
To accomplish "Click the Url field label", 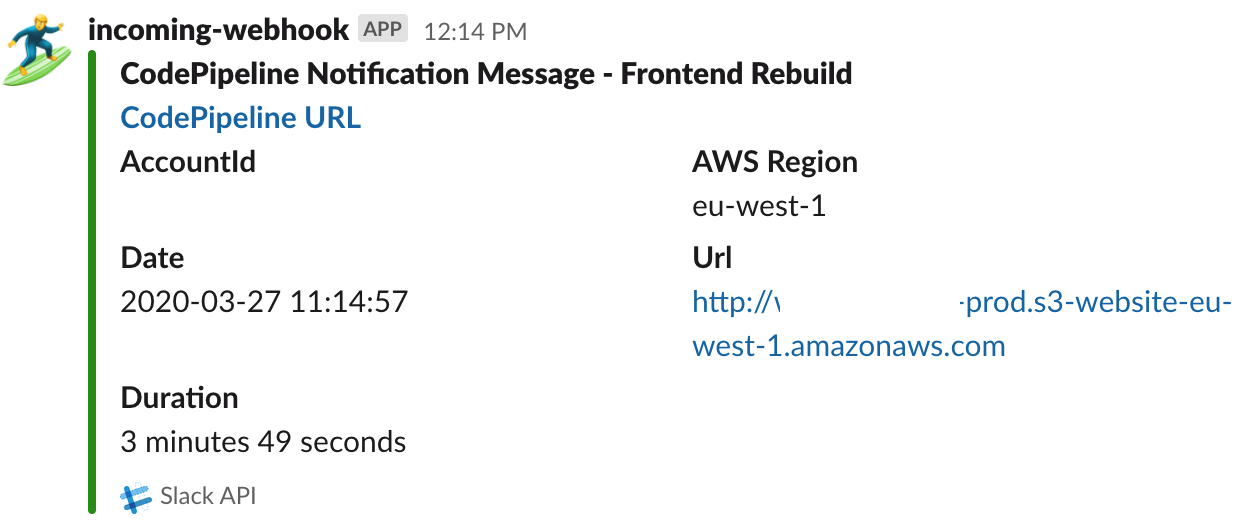I will click(x=712, y=258).
